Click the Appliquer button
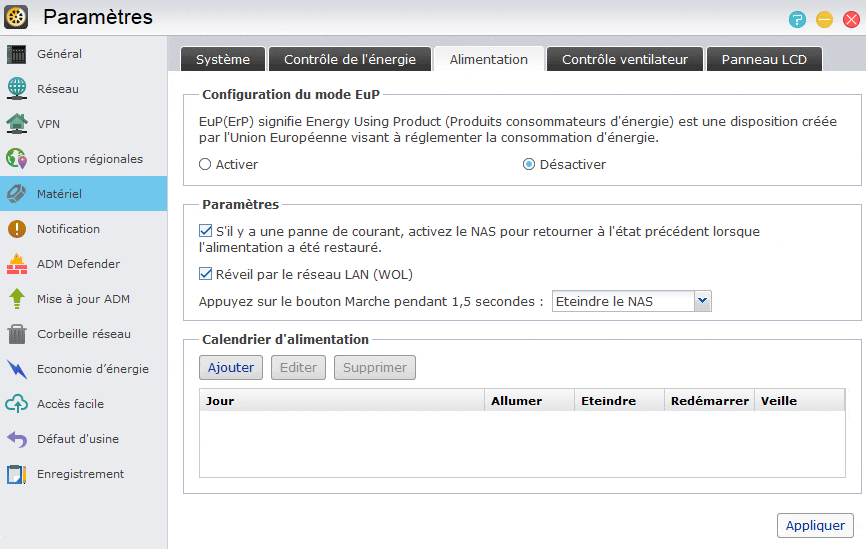Screen dimensions: 866x549 tap(815, 525)
